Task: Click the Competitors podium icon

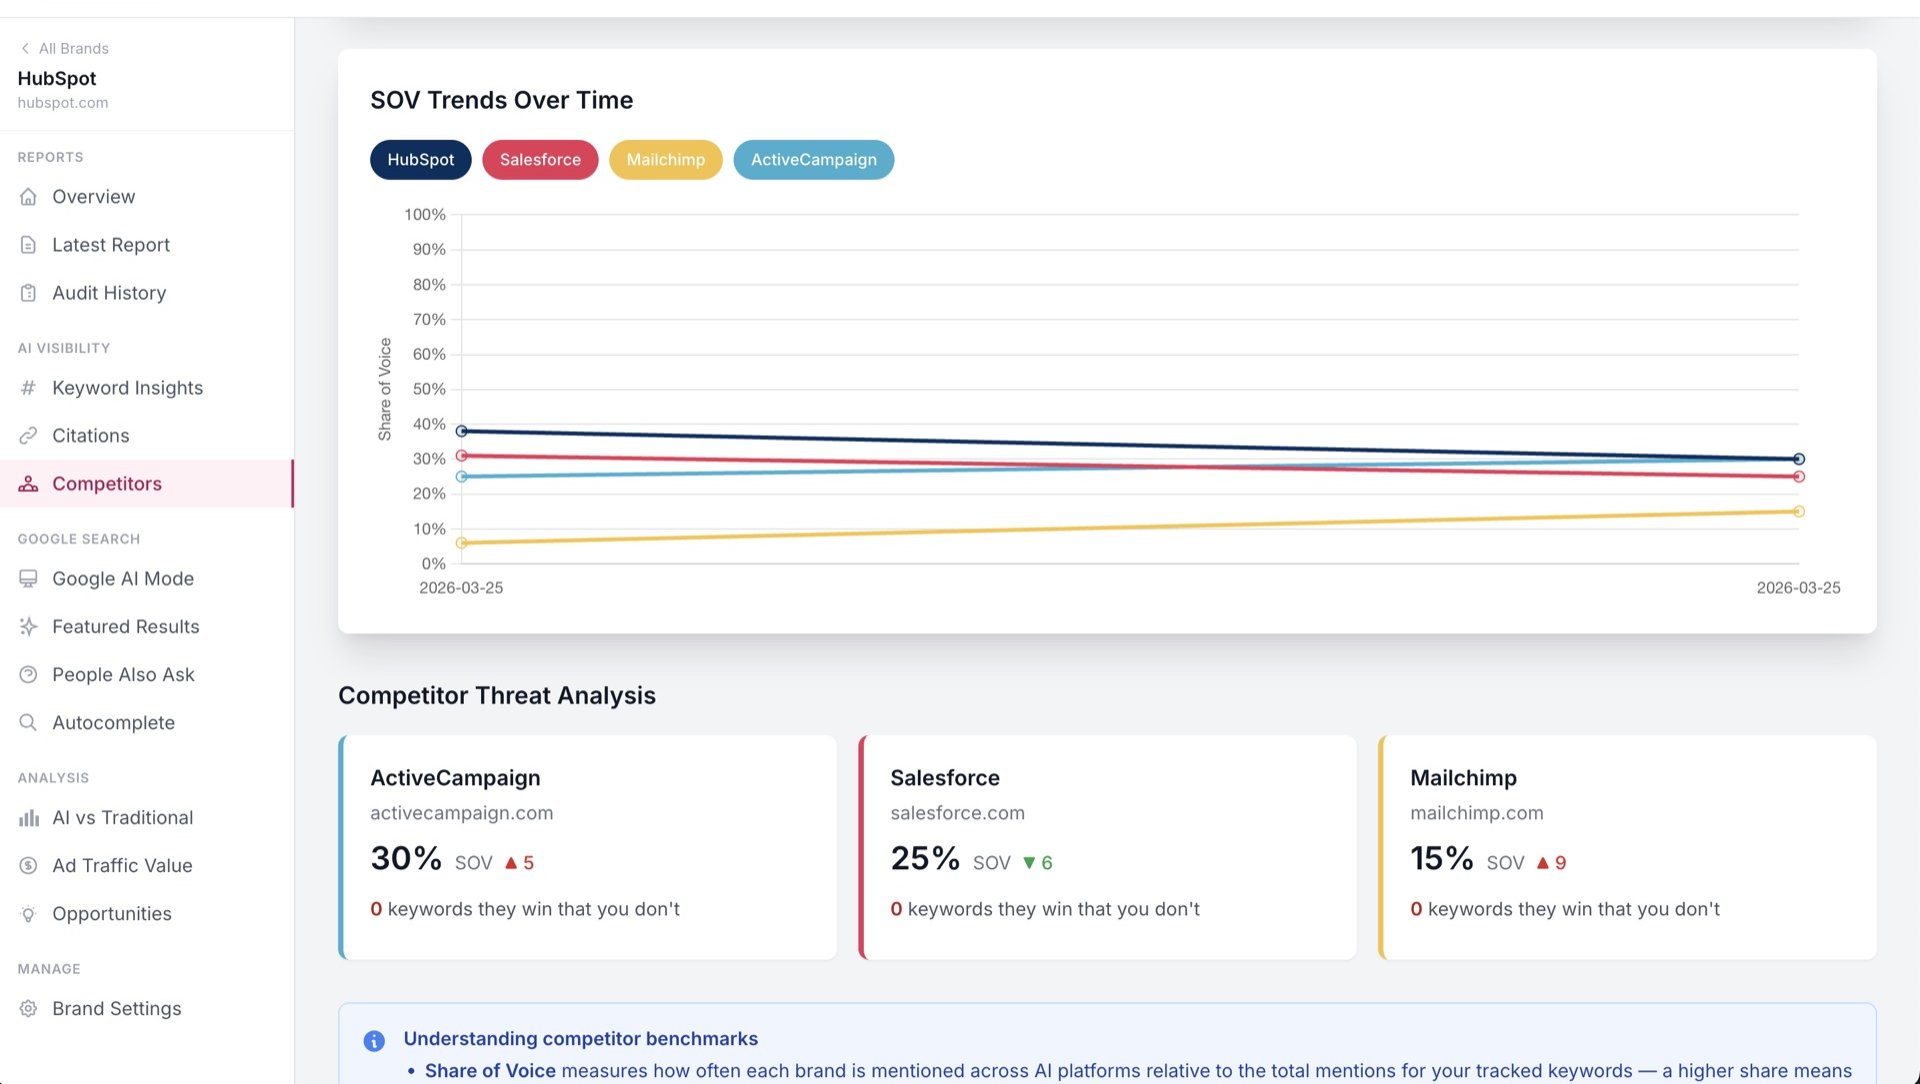Action: pyautogui.click(x=28, y=484)
